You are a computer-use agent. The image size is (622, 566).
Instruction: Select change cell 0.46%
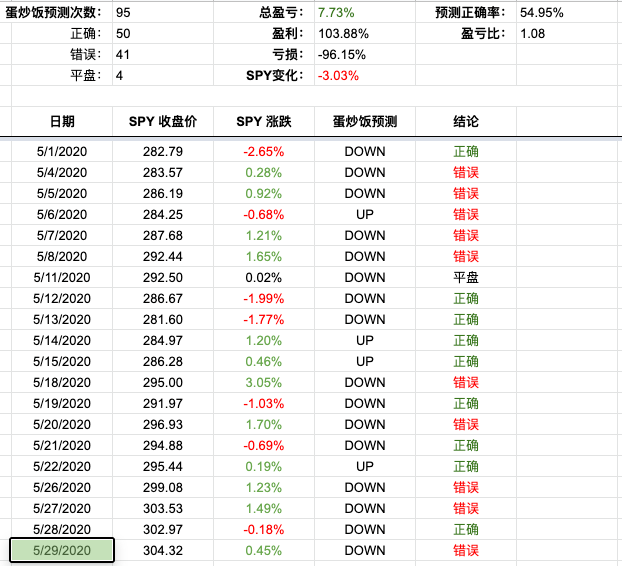pyautogui.click(x=264, y=362)
